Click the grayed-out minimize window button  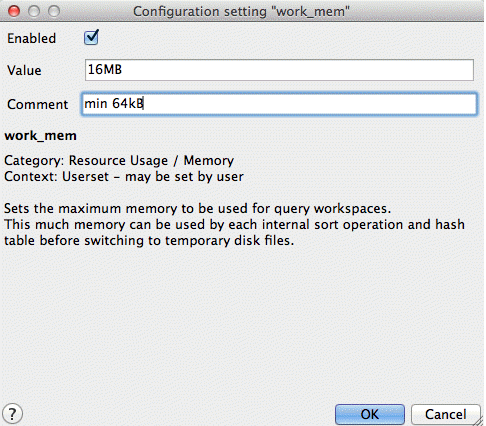click(34, 11)
